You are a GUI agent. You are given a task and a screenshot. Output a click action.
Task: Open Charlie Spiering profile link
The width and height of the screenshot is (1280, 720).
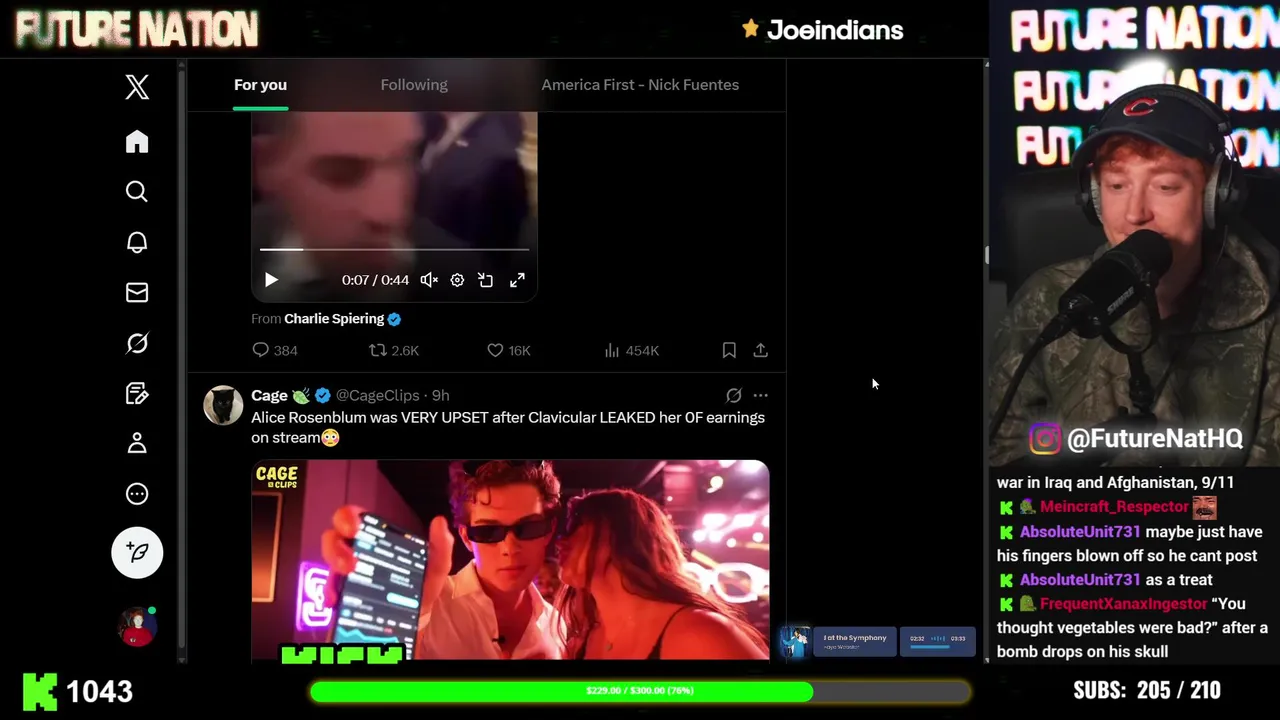point(334,318)
